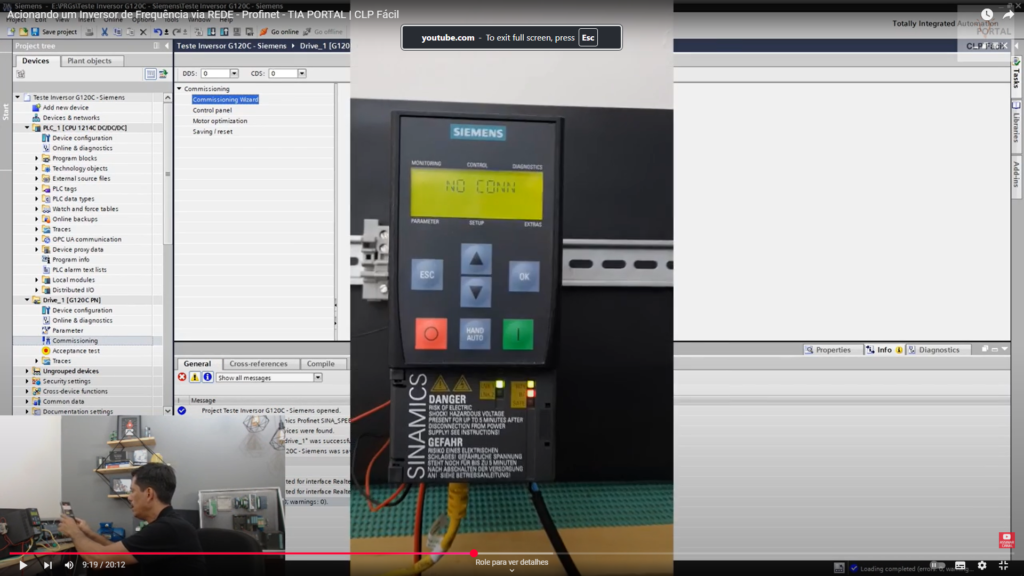Click Expand/collapse tree view icon
This screenshot has height=576, width=1024.
tap(151, 74)
